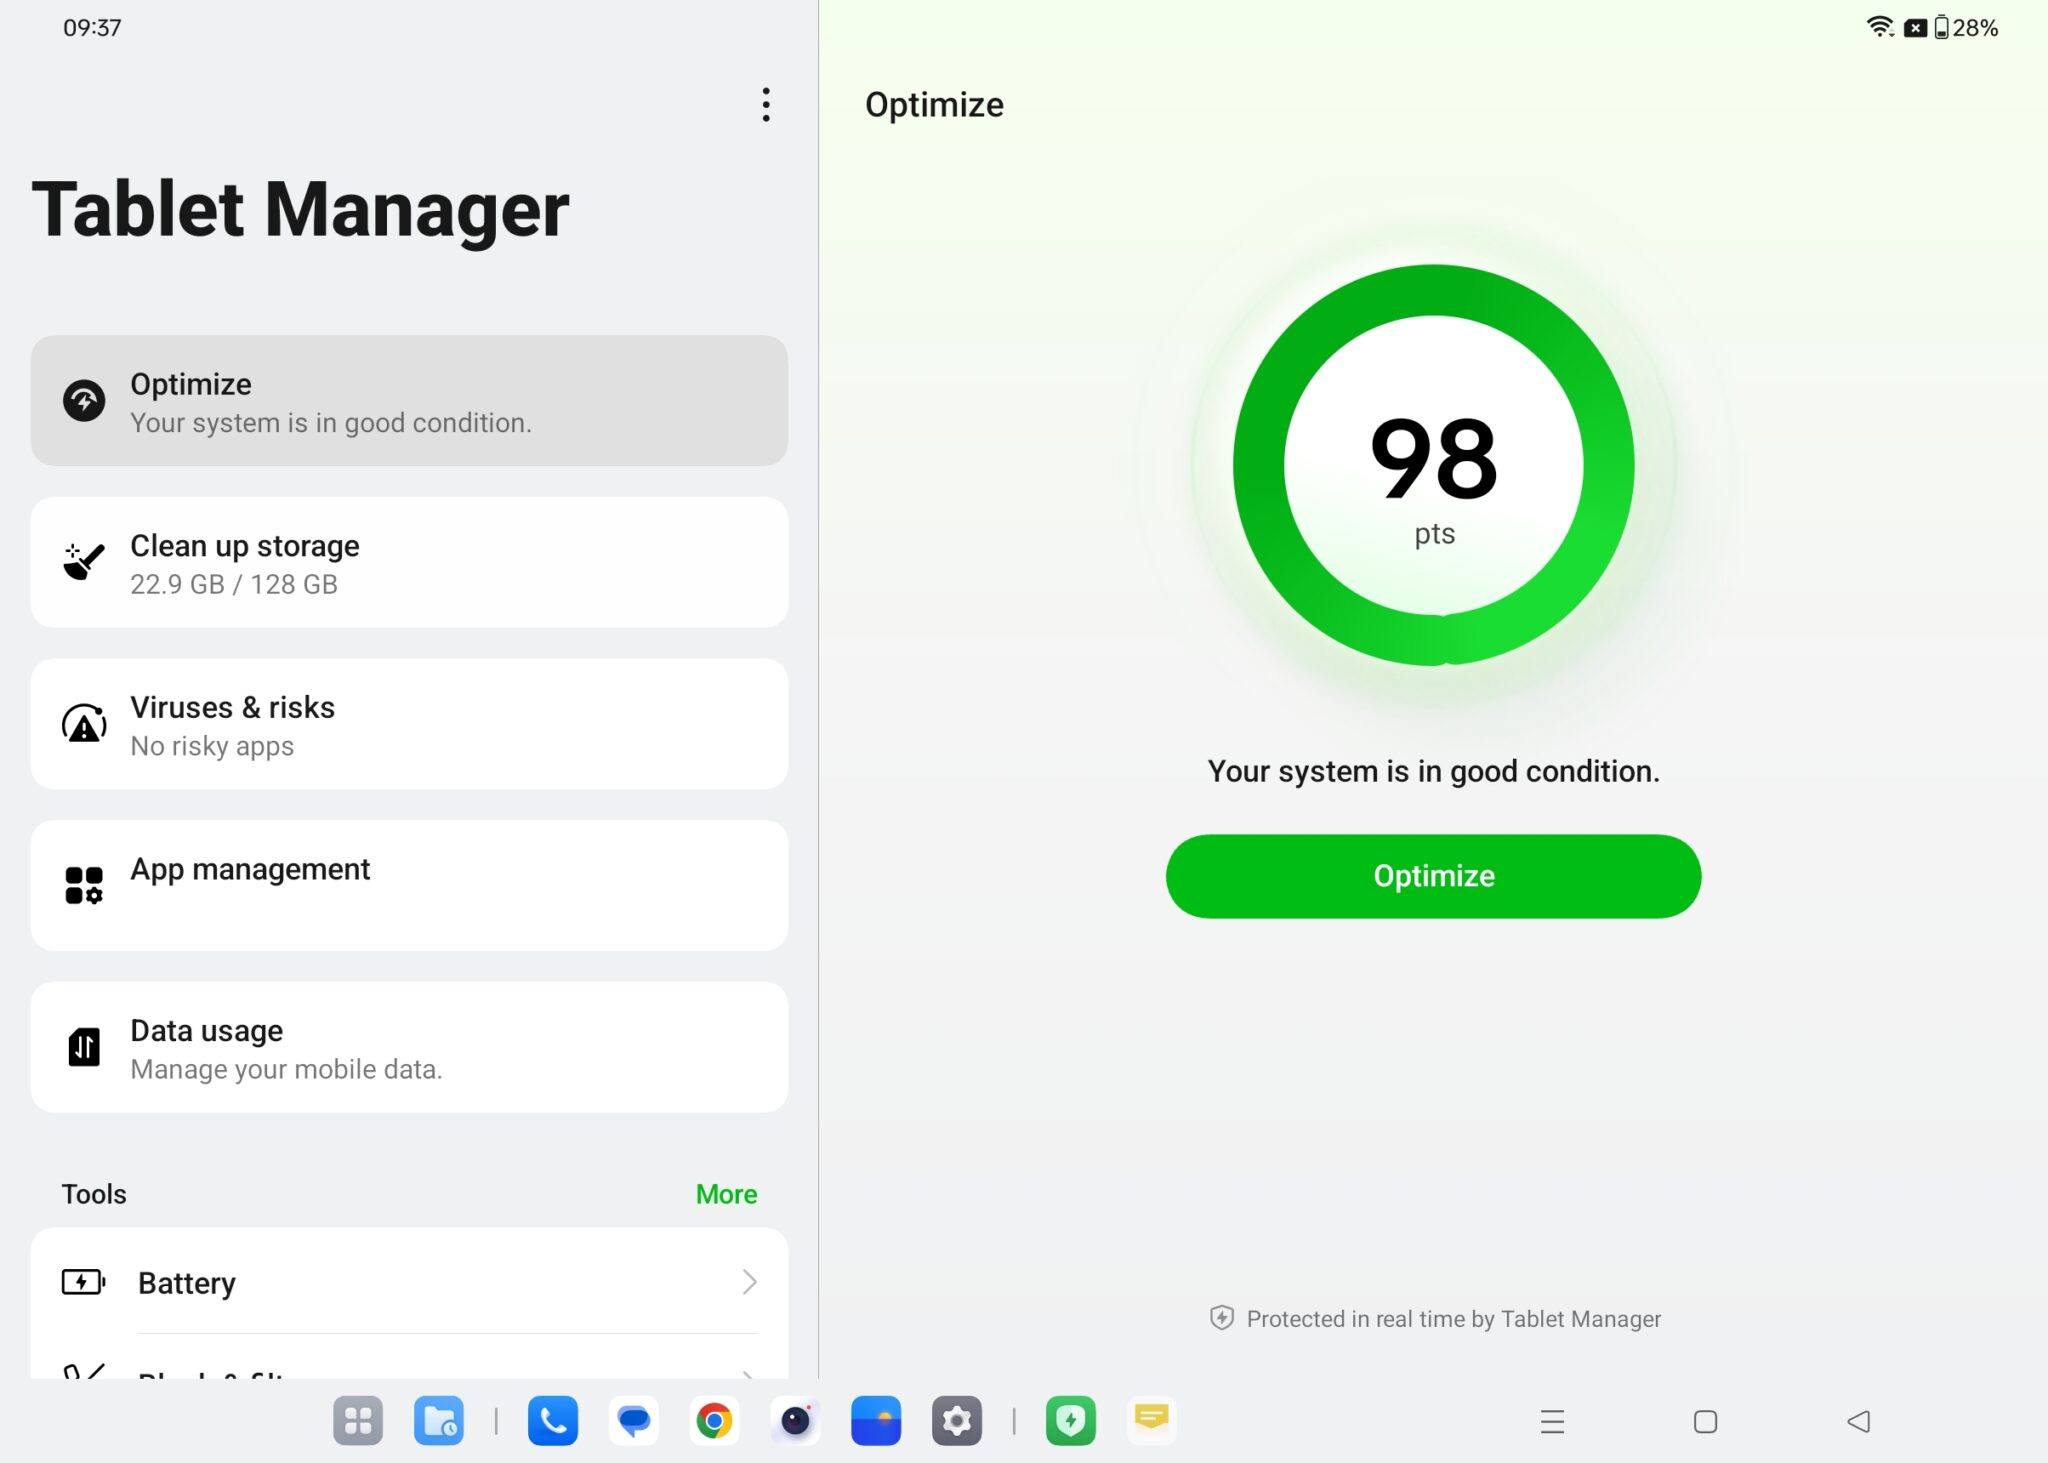Click the Viruses & risks warning icon
2048x1463 pixels.
(x=83, y=724)
